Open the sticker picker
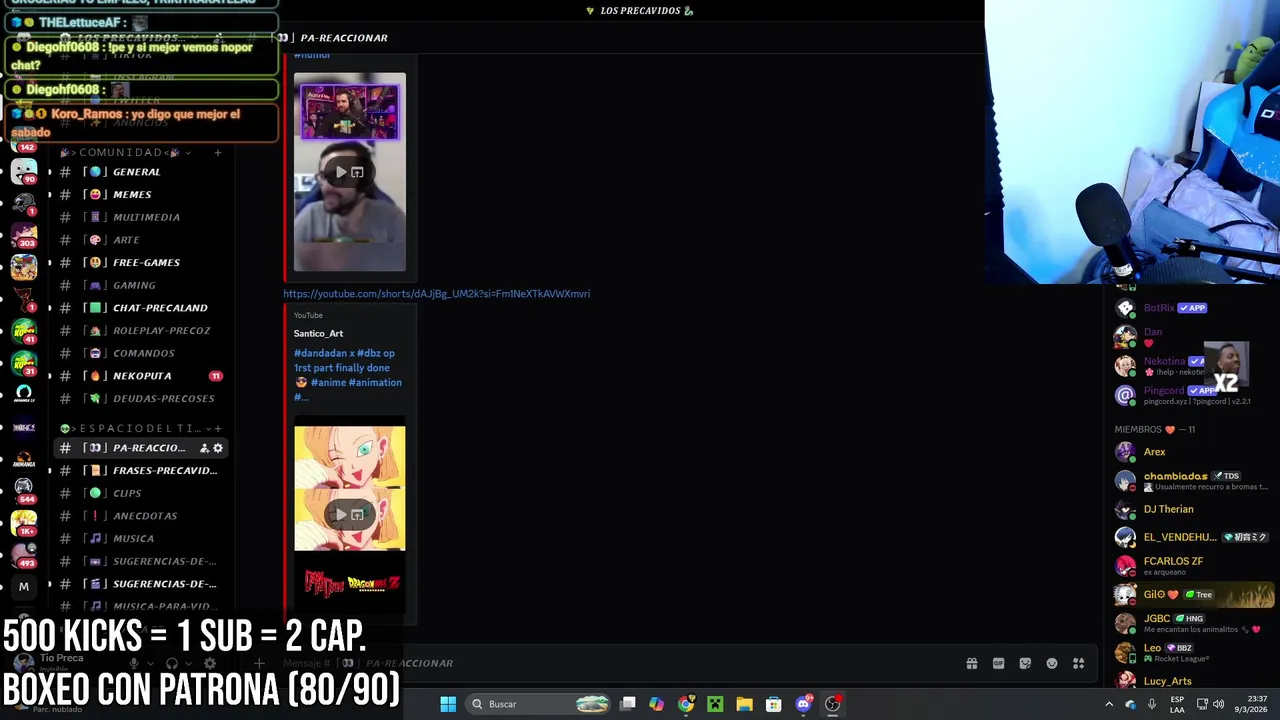Image resolution: width=1280 pixels, height=720 pixels. point(1025,663)
